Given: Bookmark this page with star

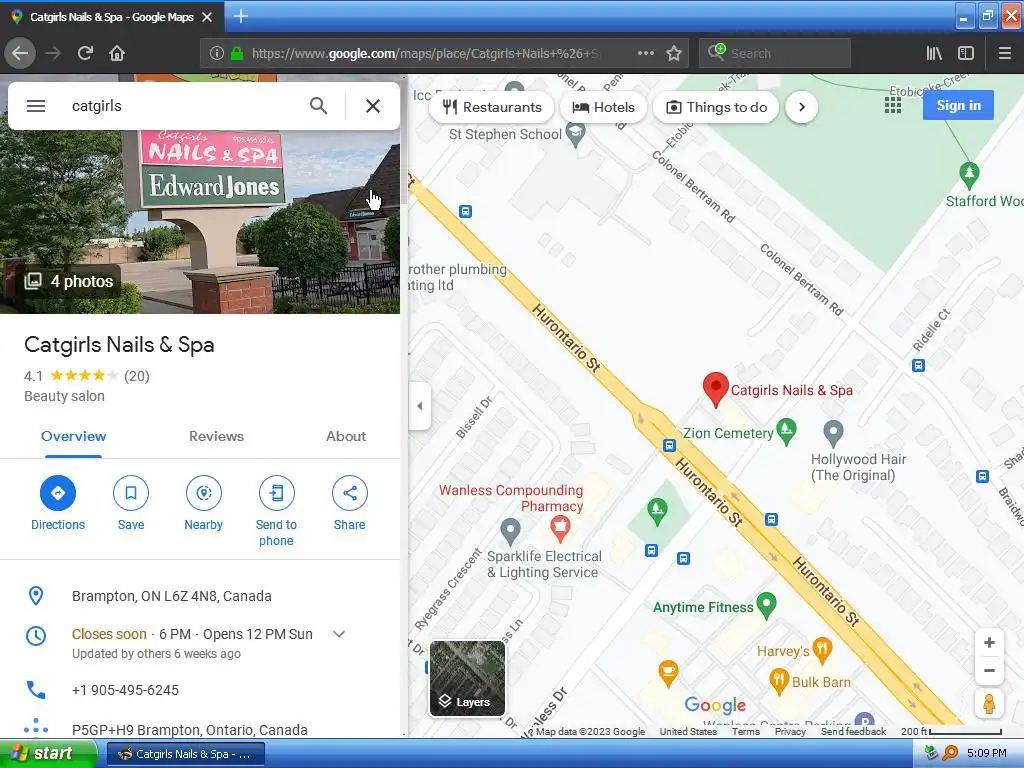Looking at the screenshot, I should 674,53.
